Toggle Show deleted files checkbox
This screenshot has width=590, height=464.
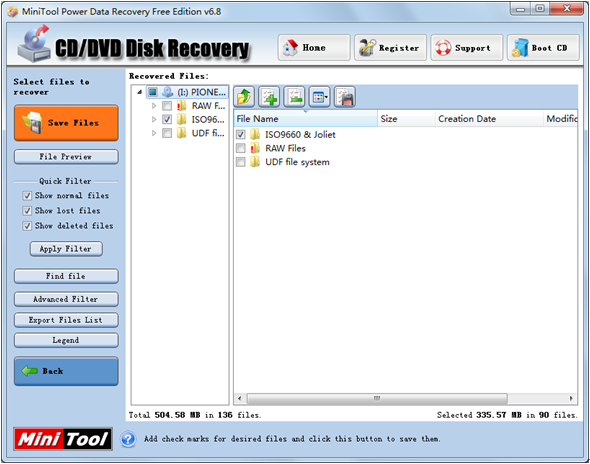point(27,226)
